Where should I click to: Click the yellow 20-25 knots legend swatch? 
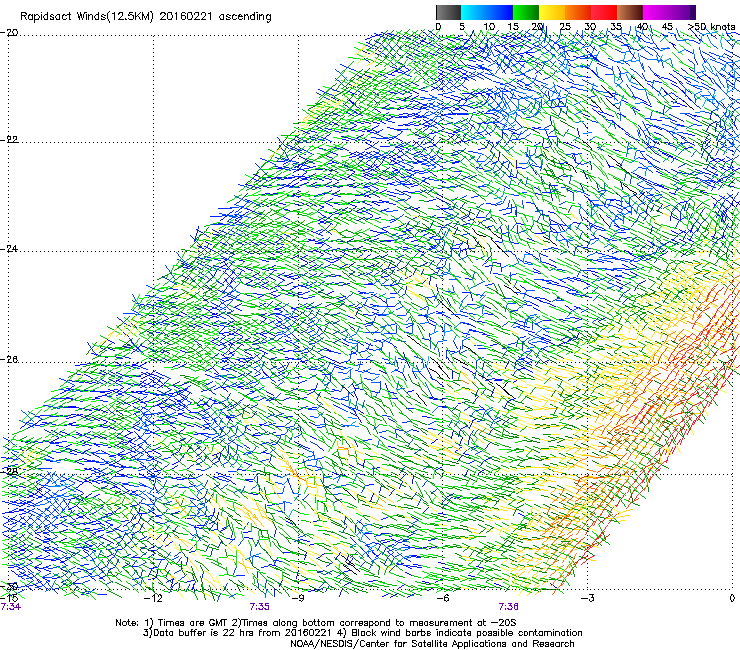[x=552, y=12]
